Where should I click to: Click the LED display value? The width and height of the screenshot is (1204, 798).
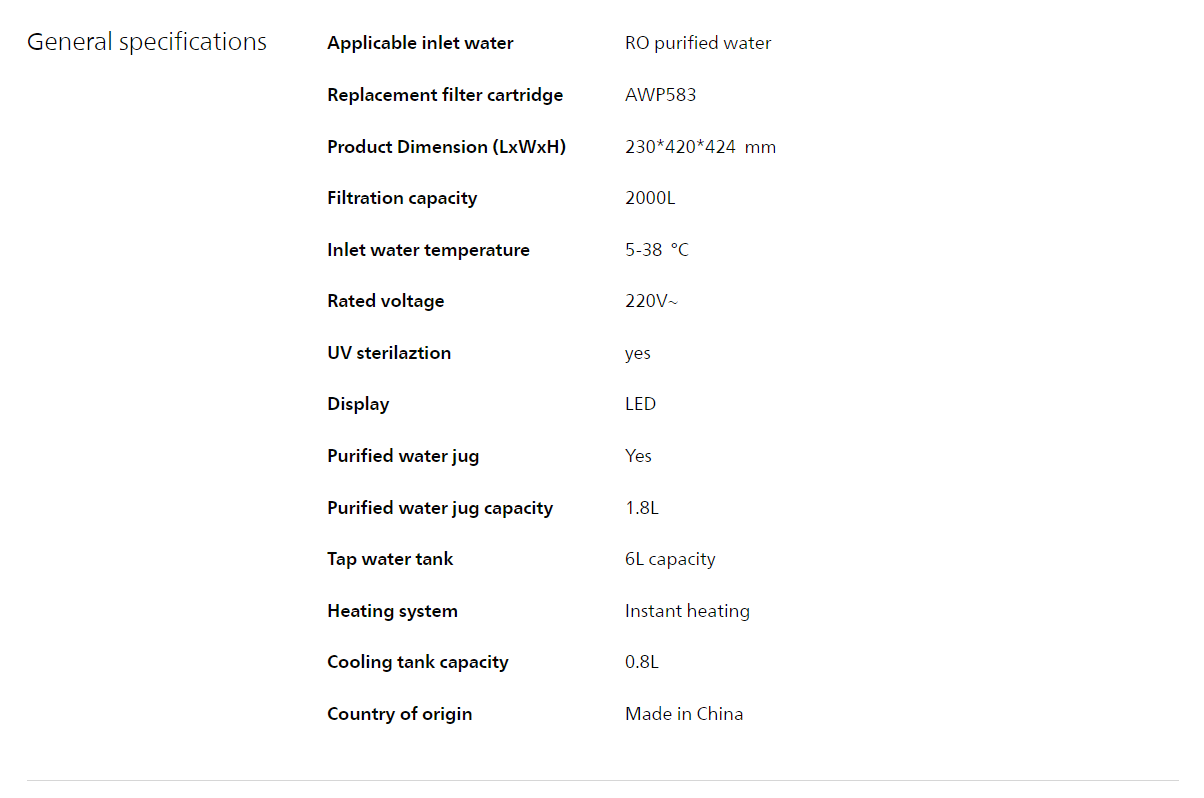click(641, 404)
